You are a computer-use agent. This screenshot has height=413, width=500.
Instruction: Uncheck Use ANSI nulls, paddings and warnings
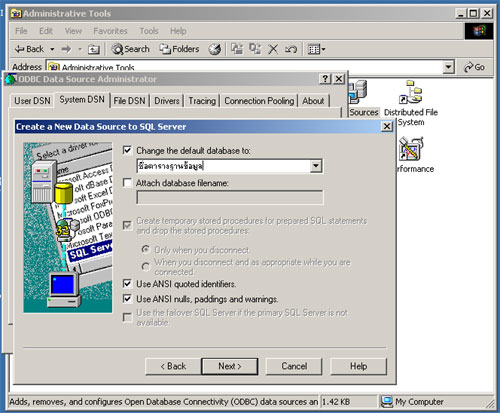coord(127,299)
